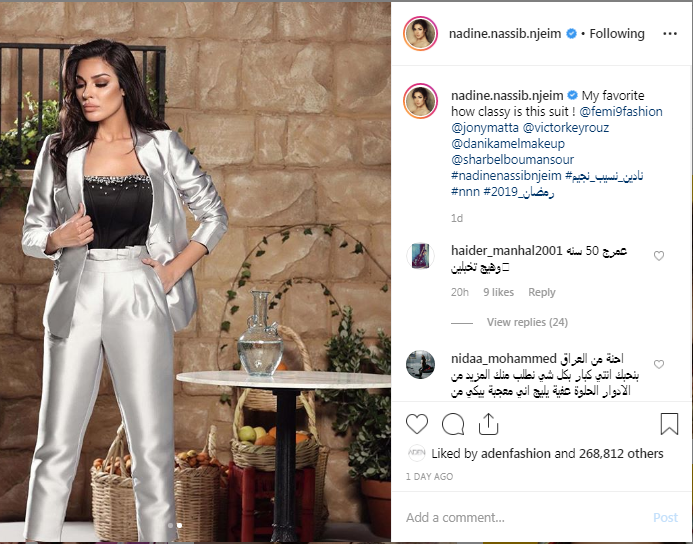Like nidaa_mohammed's comment with the heart

pyautogui.click(x=659, y=364)
